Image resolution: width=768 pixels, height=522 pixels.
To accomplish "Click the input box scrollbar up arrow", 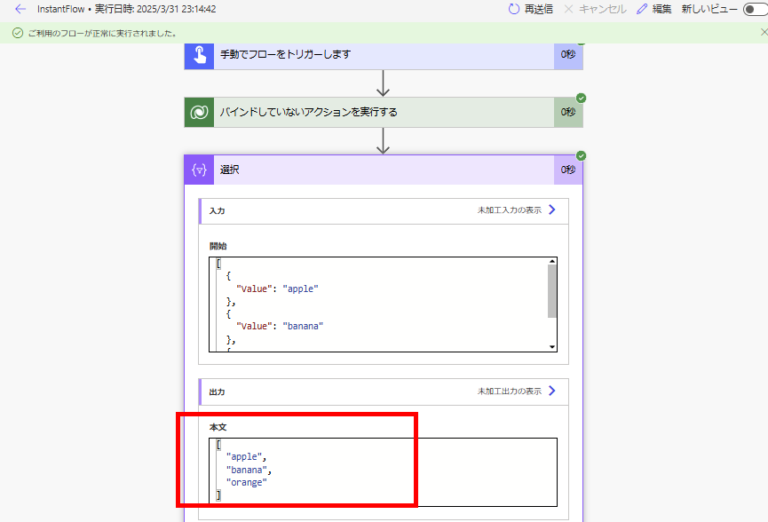I will 552,262.
